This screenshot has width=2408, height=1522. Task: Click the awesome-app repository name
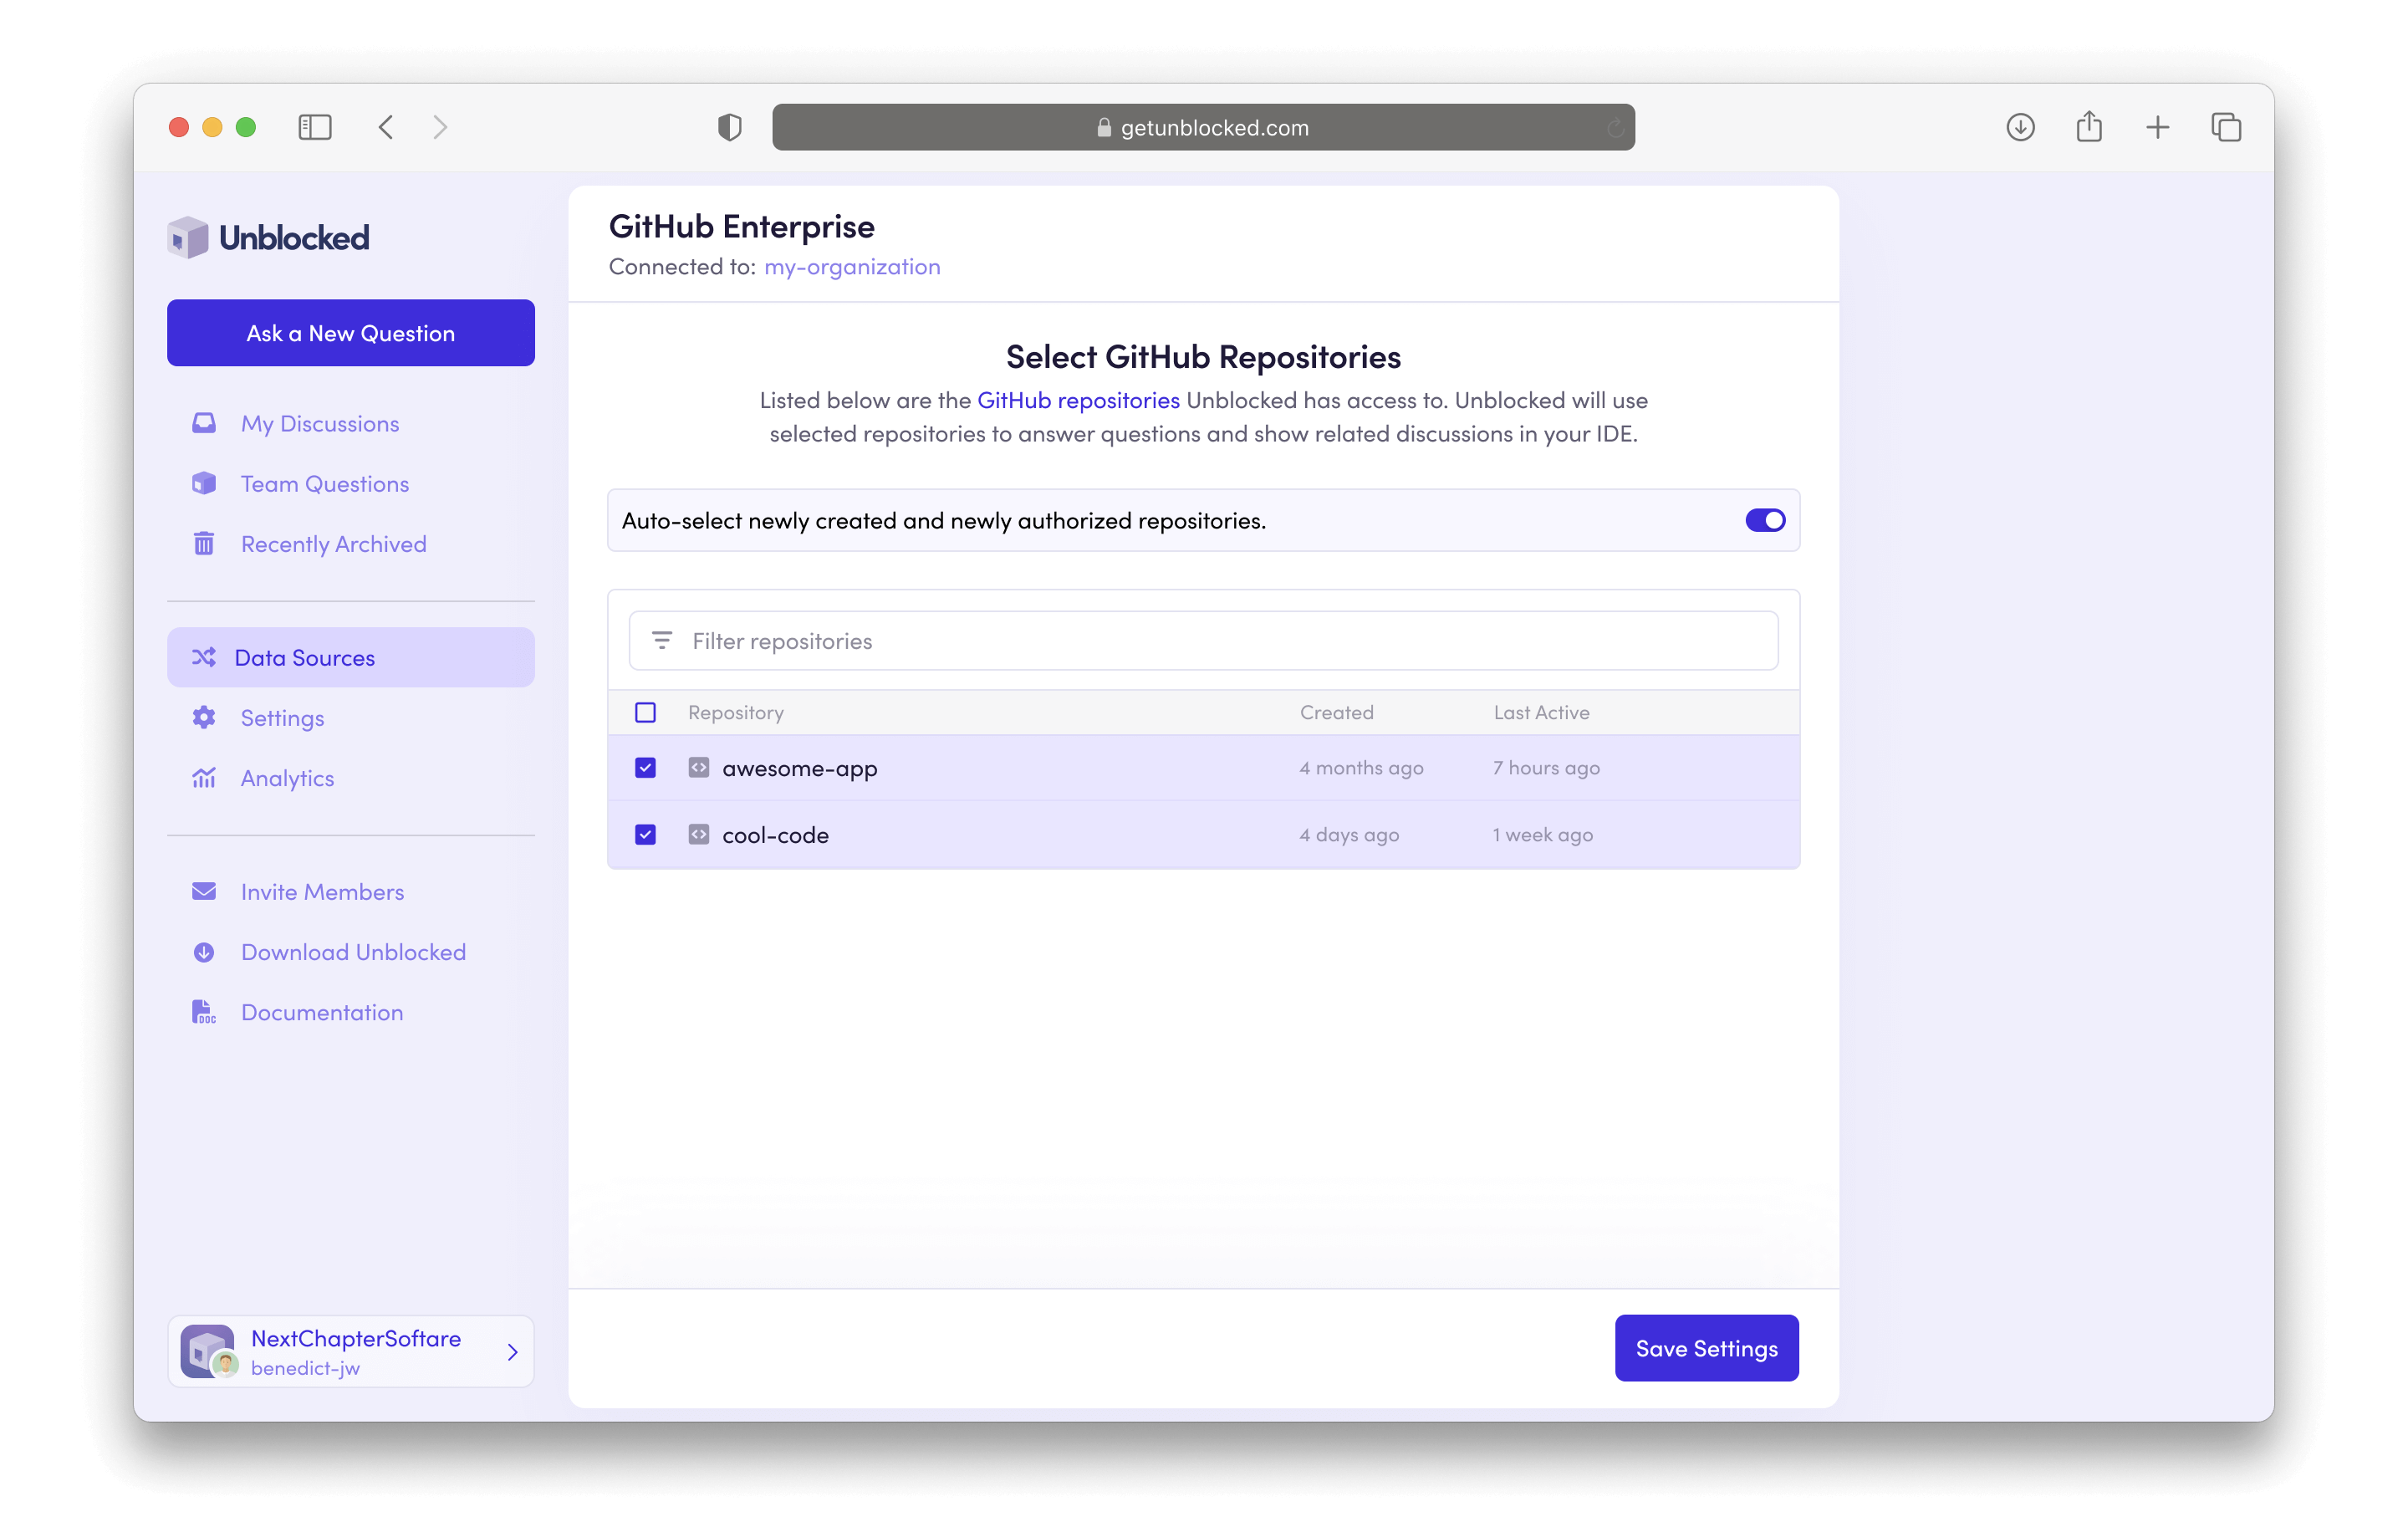pos(799,768)
